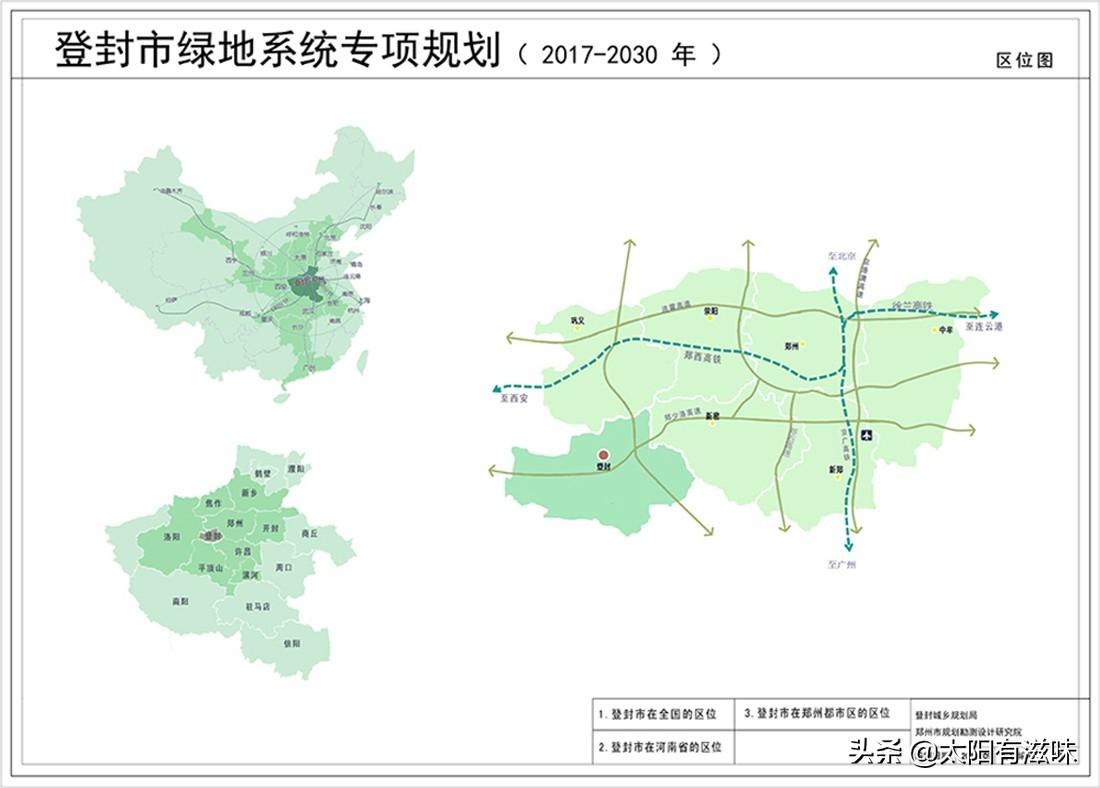The width and height of the screenshot is (1100, 788).
Task: Click the highlighted Dengfeng area on the Henan map
Action: (213, 536)
